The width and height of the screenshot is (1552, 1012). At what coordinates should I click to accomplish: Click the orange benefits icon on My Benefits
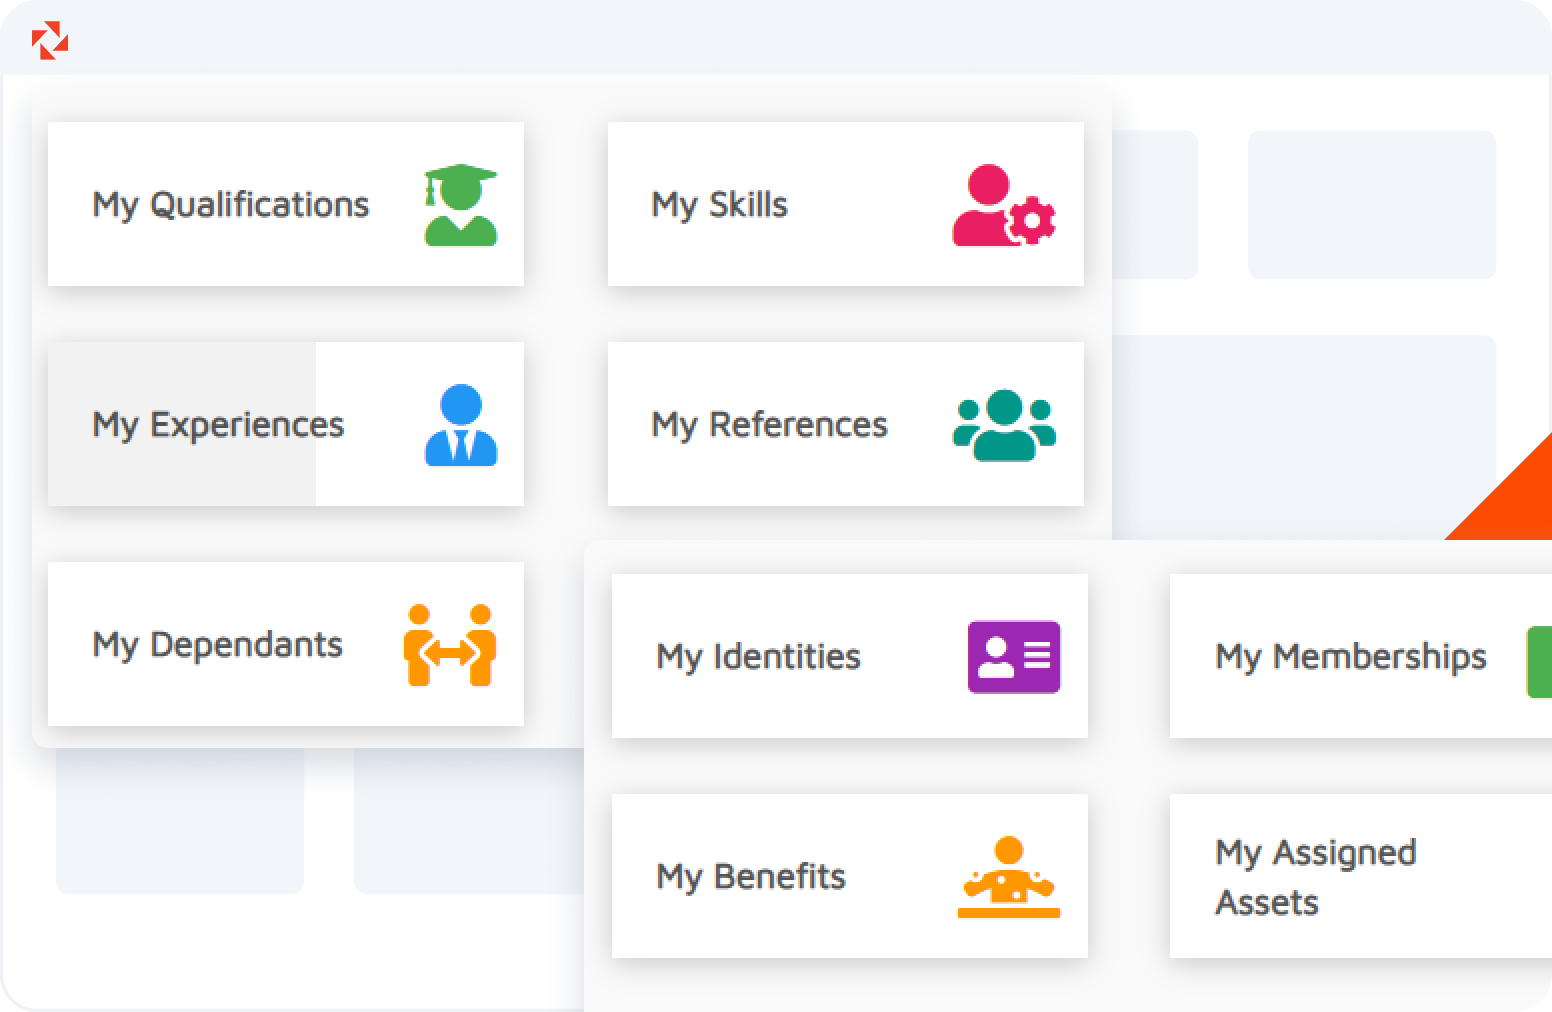(1008, 877)
